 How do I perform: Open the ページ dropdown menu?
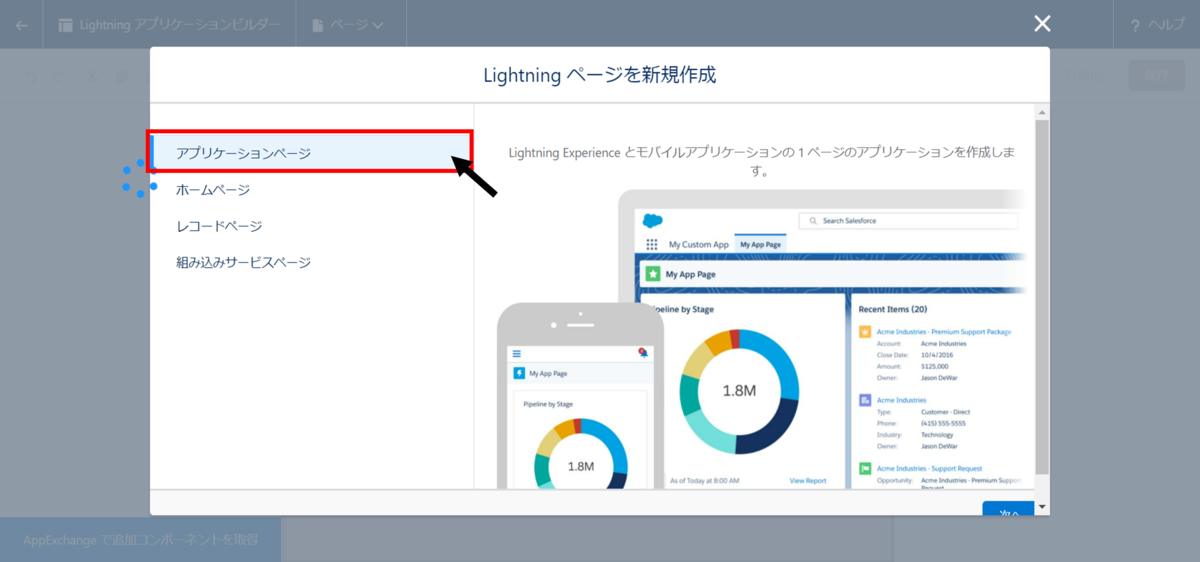pyautogui.click(x=348, y=25)
